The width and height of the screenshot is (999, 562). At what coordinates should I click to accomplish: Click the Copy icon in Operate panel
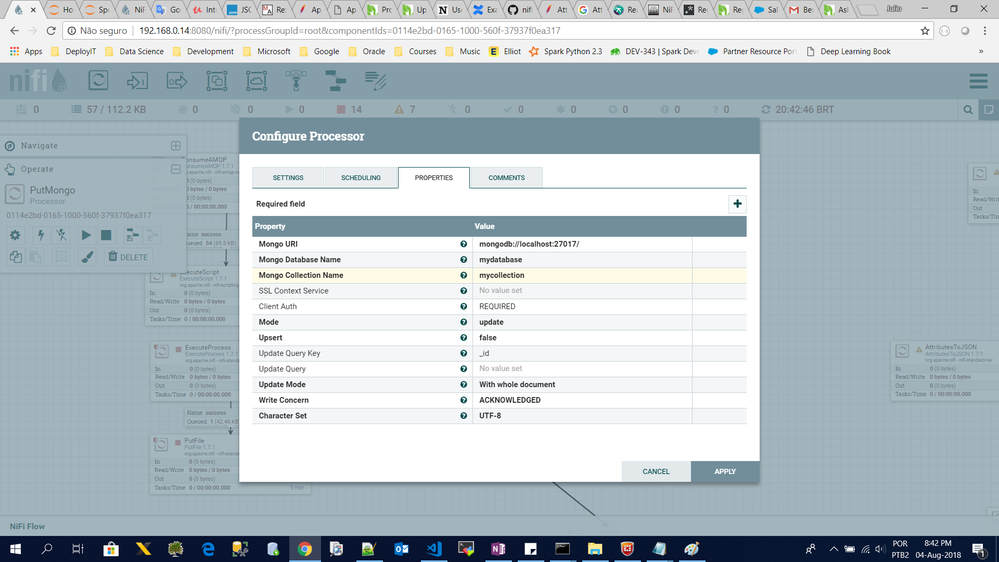[x=15, y=257]
